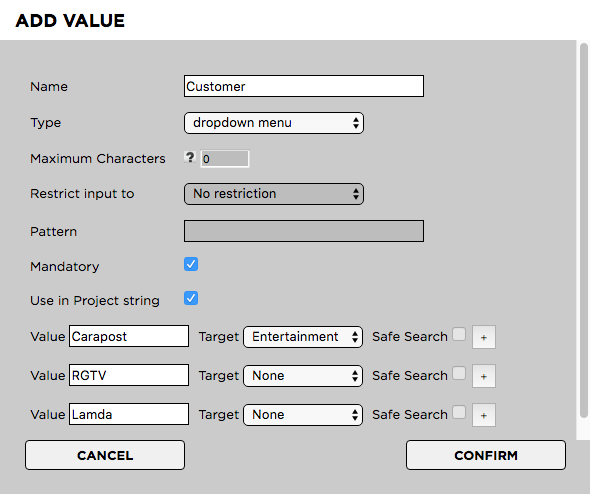Click the dialog's vertical scrollbar
The width and height of the screenshot is (590, 494).
tap(584, 230)
